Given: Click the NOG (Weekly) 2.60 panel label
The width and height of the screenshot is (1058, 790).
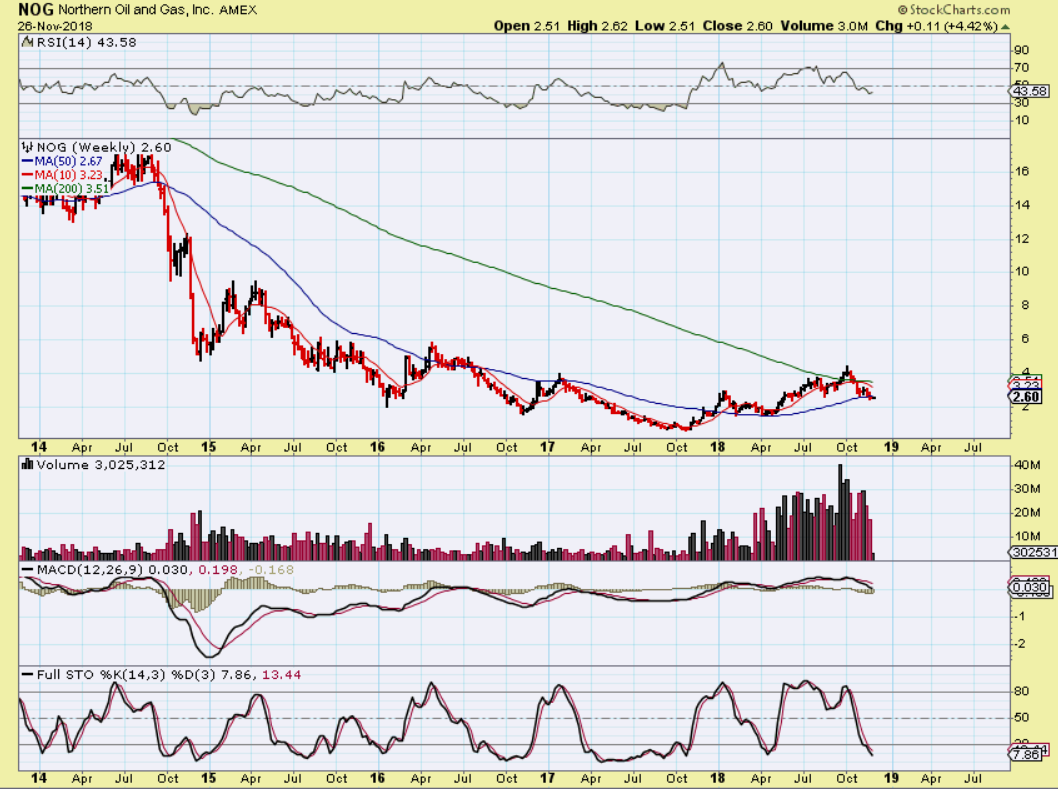Looking at the screenshot, I should (104, 147).
